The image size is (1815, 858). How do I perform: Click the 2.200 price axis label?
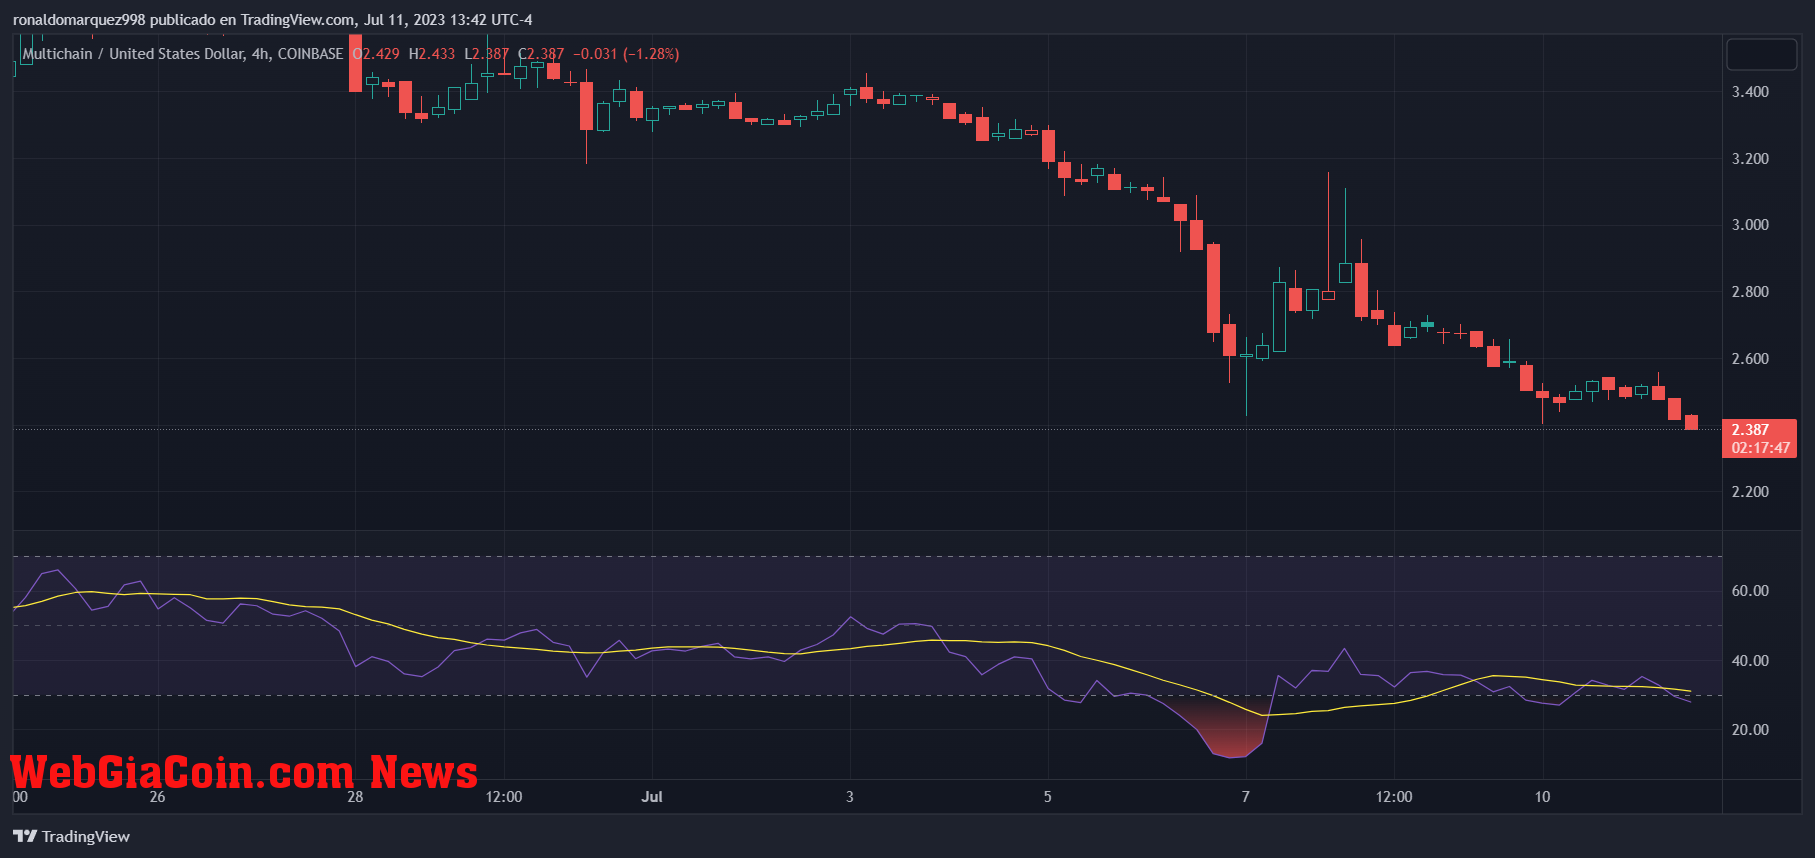[x=1750, y=492]
